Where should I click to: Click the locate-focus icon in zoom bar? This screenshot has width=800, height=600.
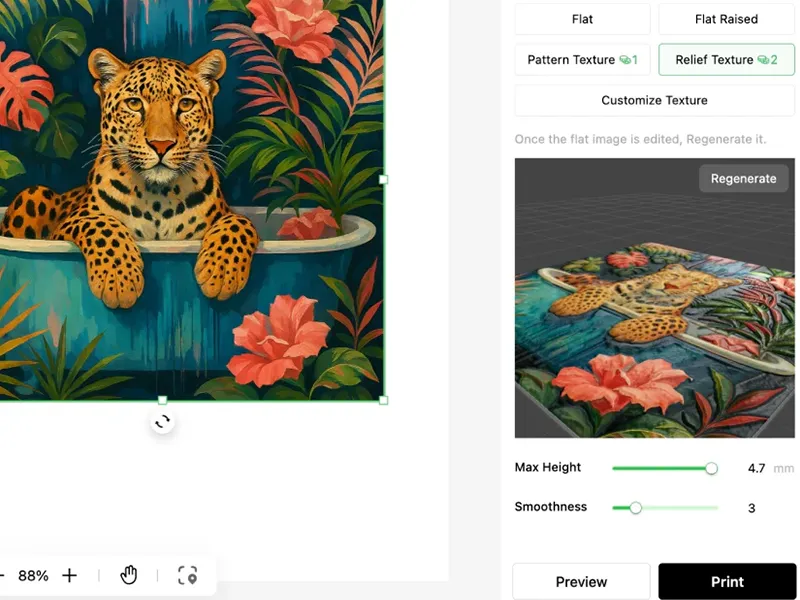(187, 575)
